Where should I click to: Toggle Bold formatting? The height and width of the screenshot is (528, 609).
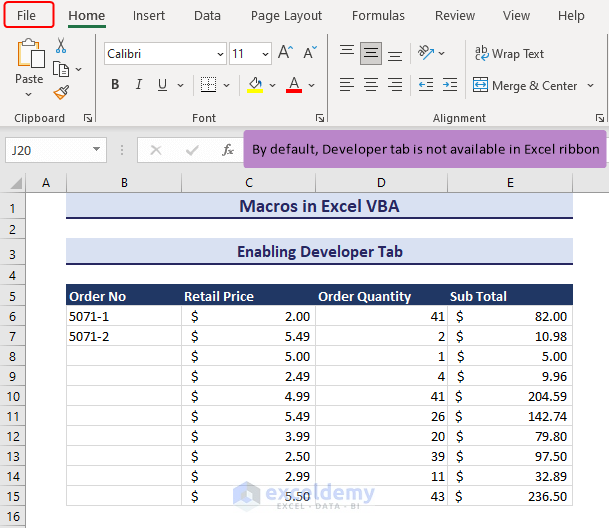pyautogui.click(x=115, y=85)
